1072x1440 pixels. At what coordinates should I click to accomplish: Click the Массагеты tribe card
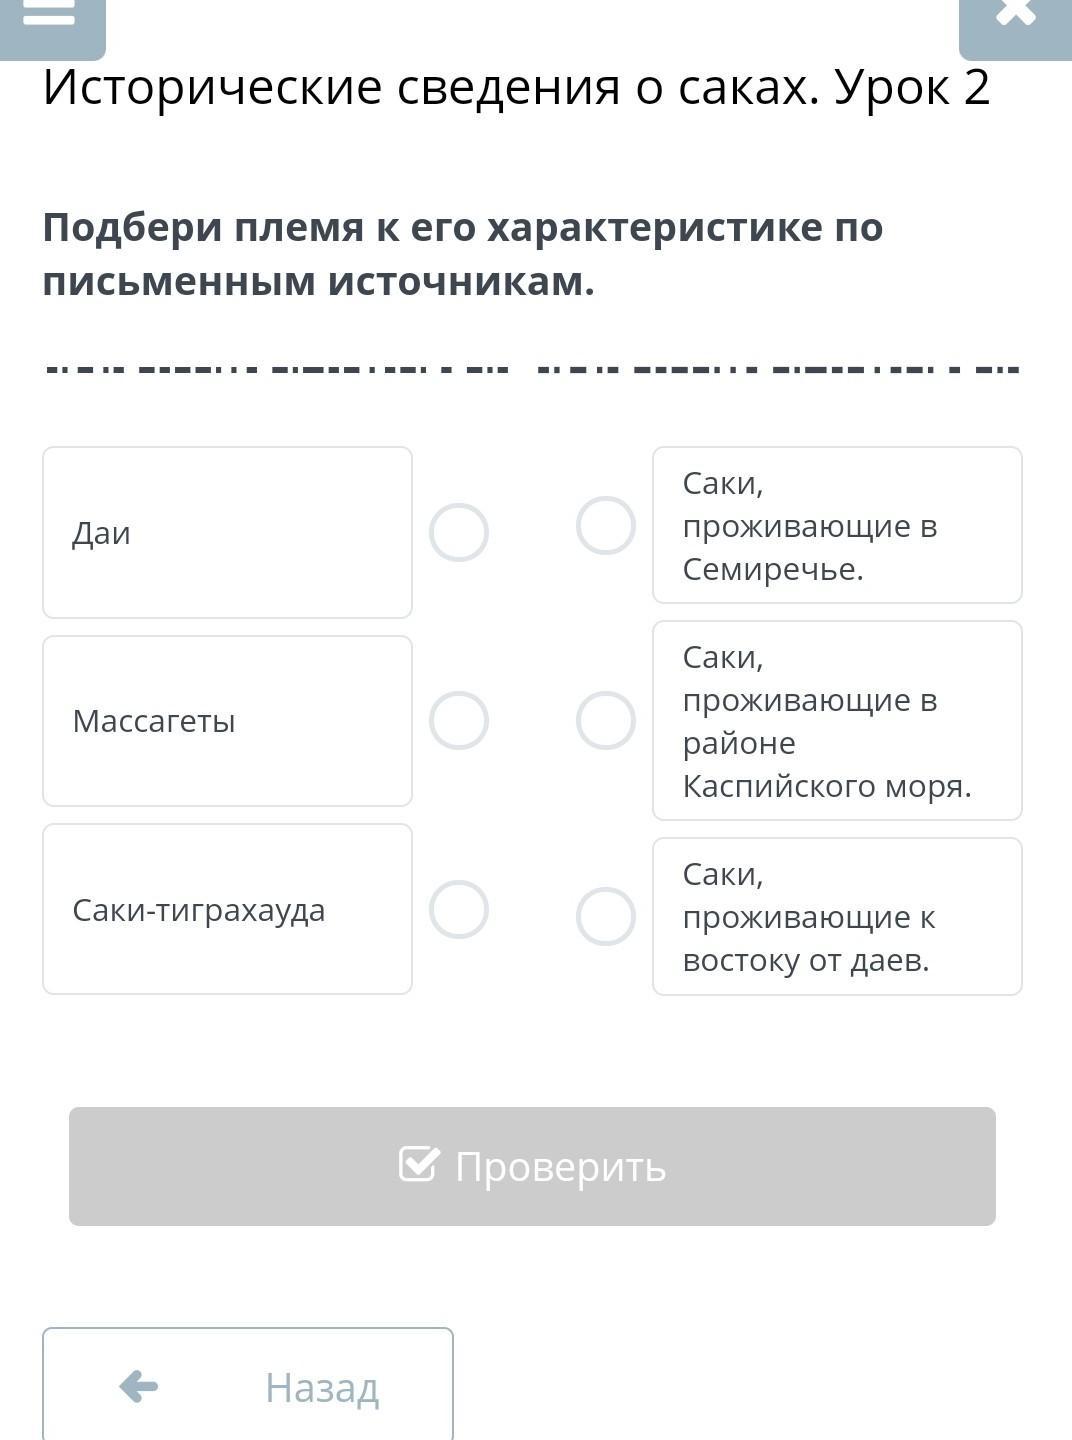pos(227,721)
